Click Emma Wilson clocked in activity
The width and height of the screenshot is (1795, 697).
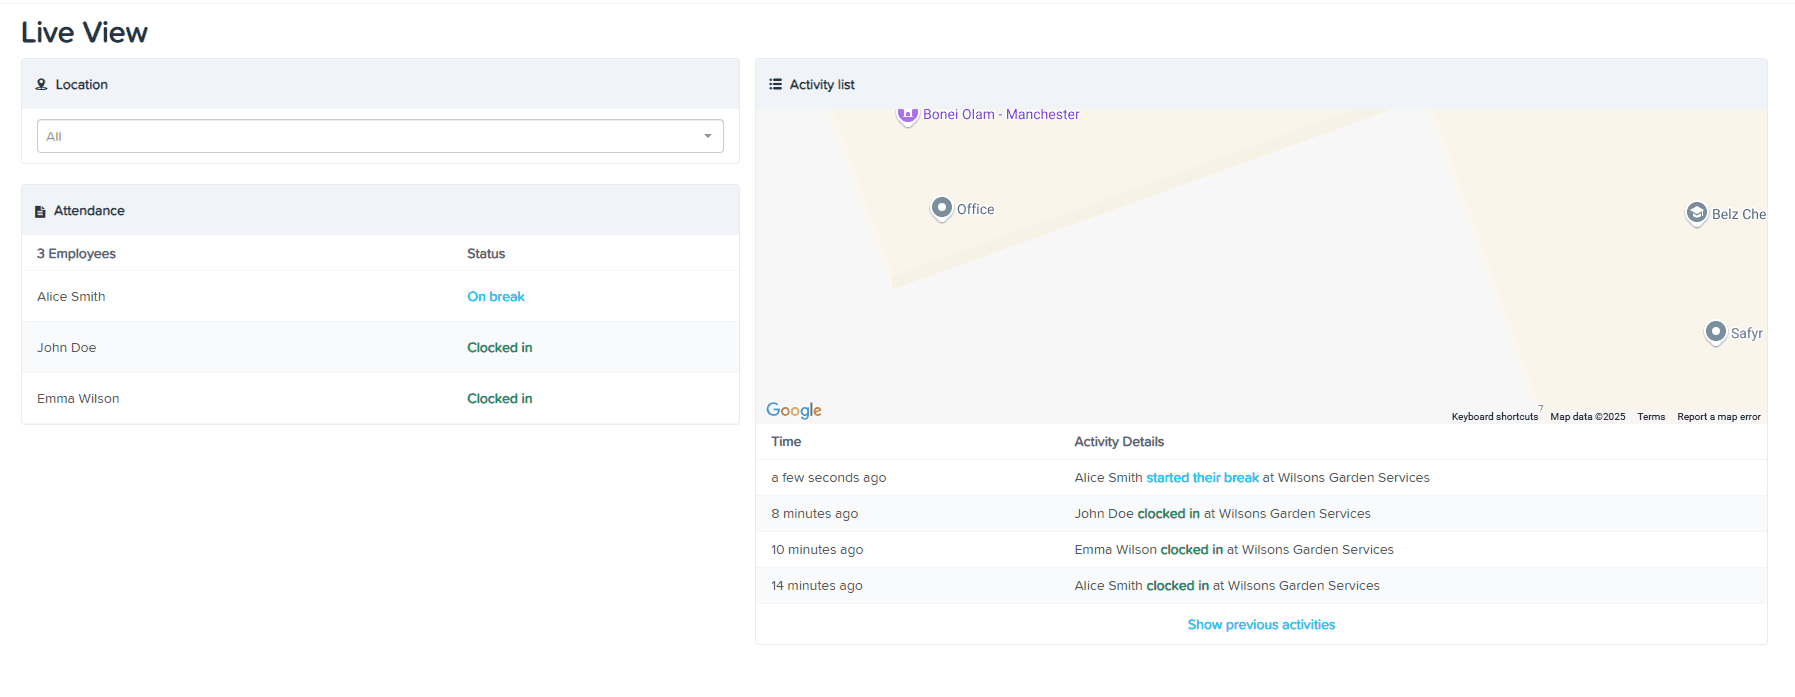click(1234, 550)
